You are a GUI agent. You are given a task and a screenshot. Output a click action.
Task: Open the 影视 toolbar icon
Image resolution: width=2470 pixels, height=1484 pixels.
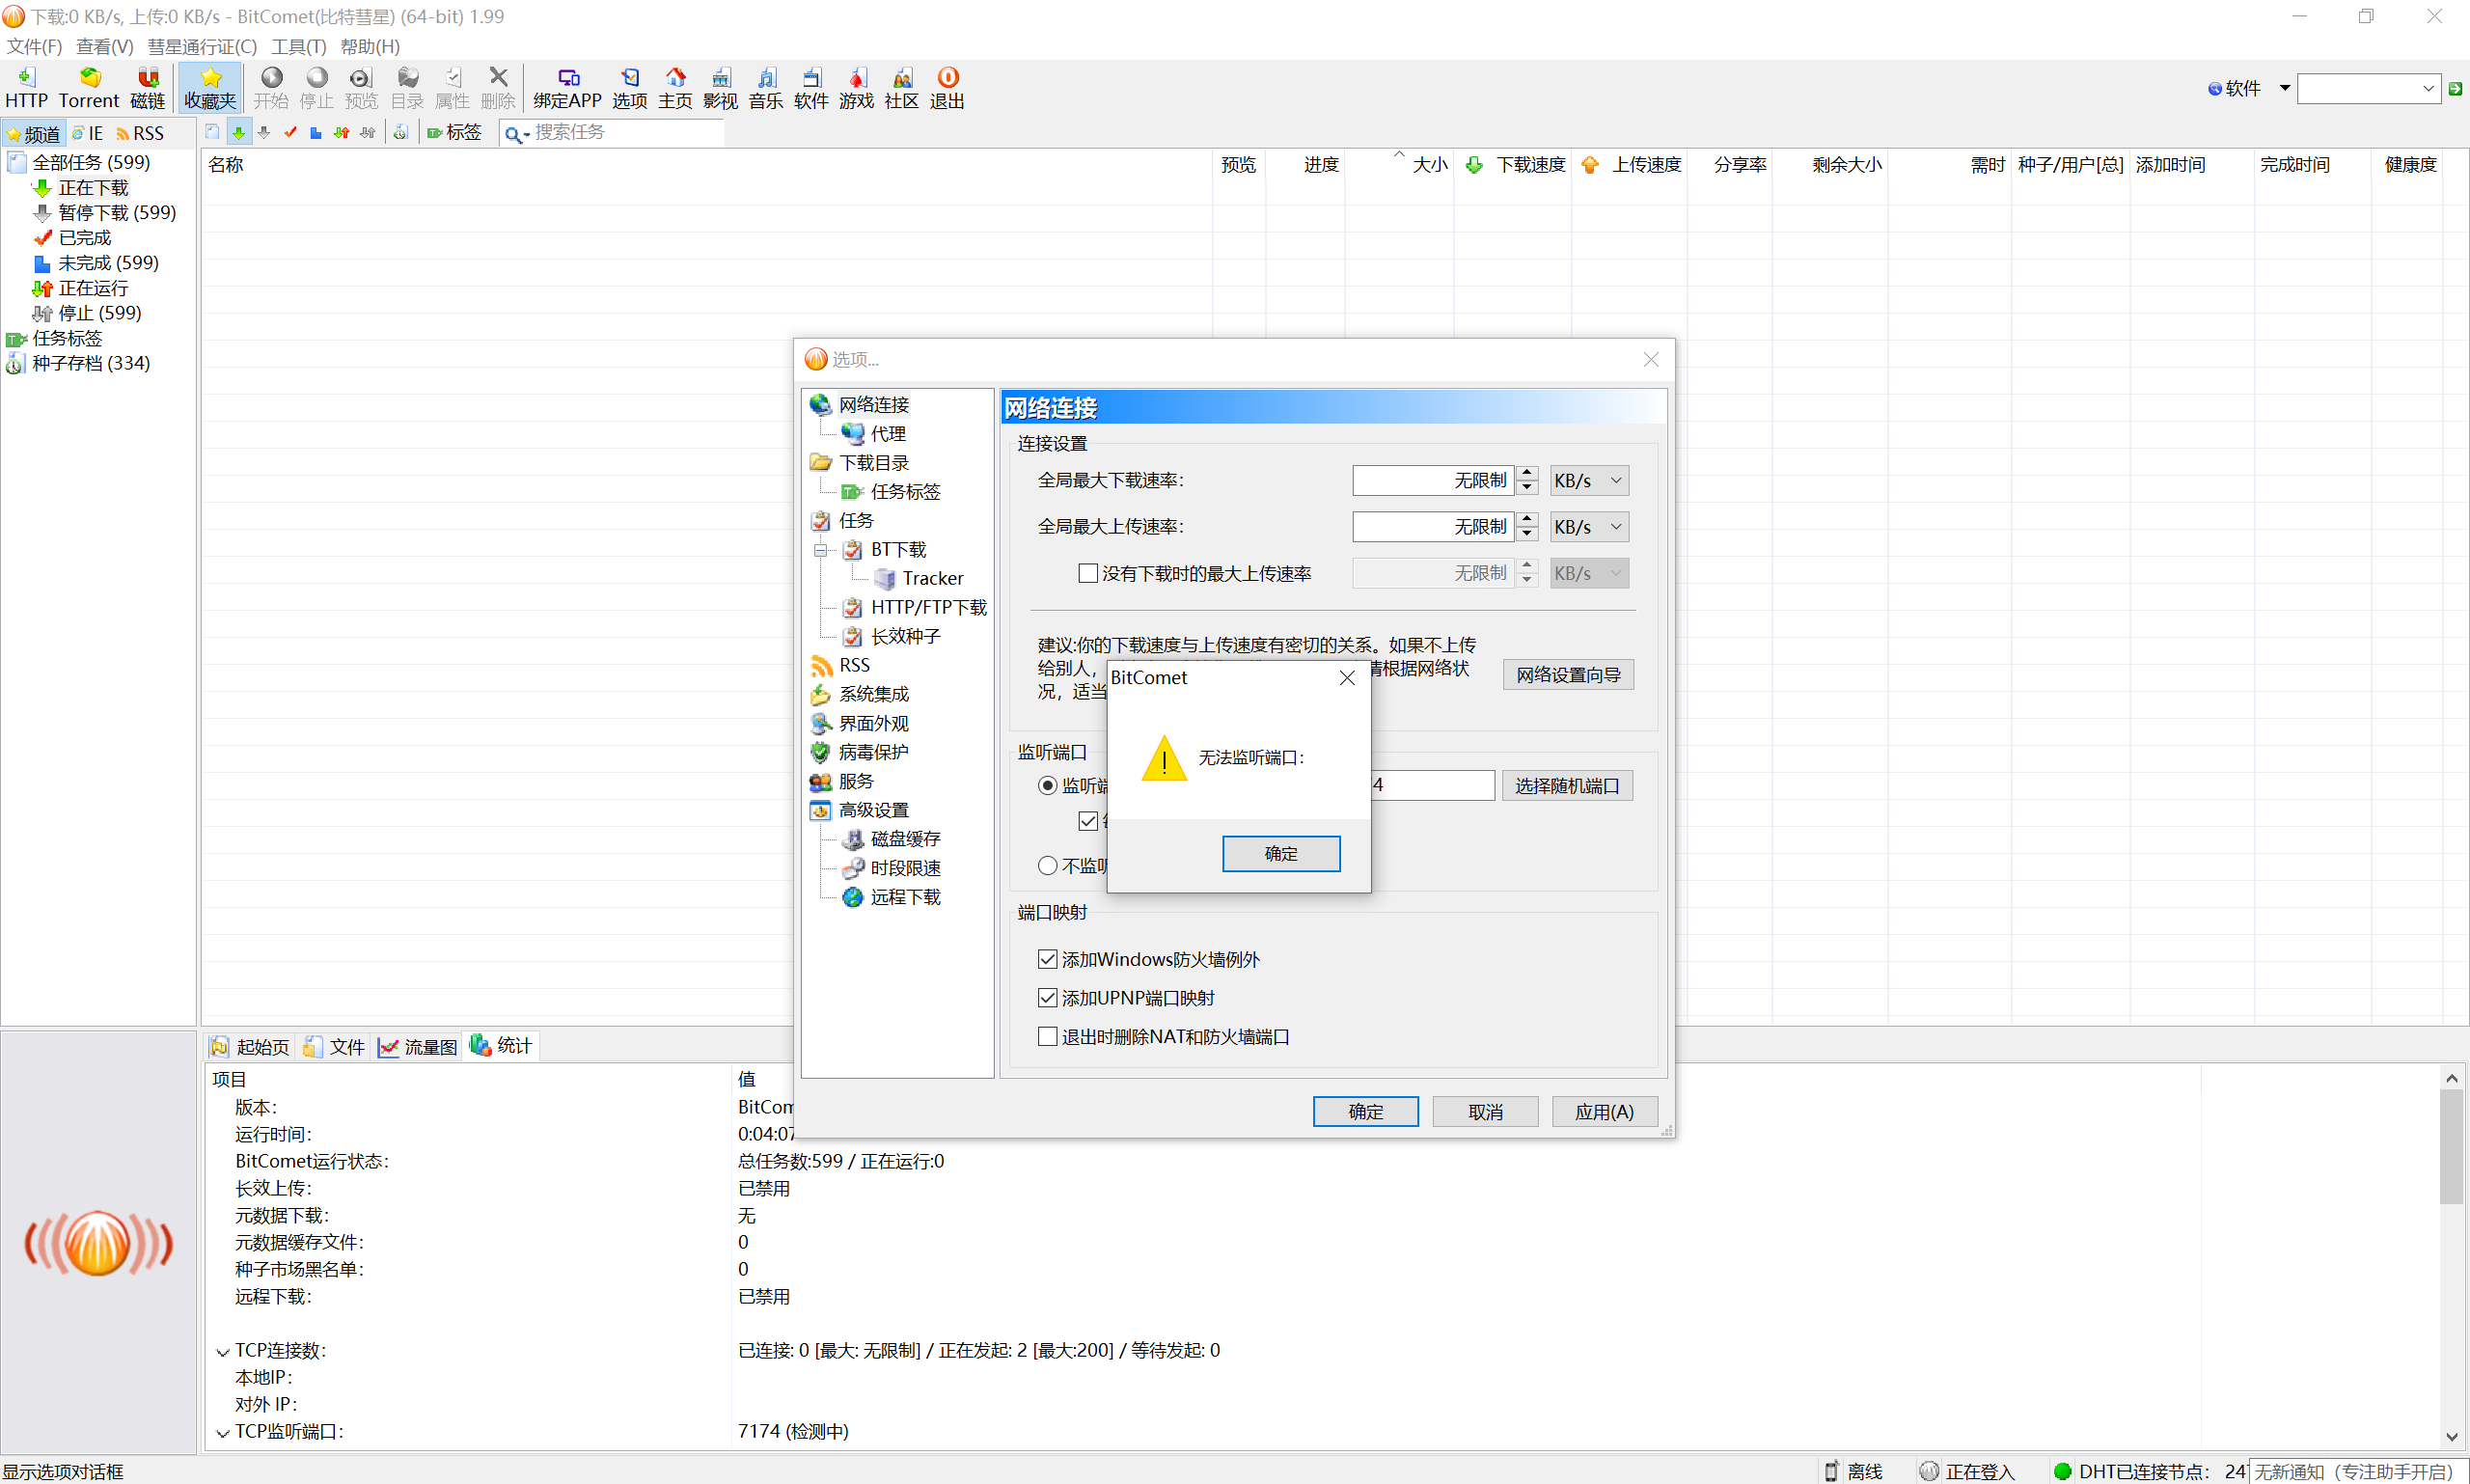(x=720, y=88)
